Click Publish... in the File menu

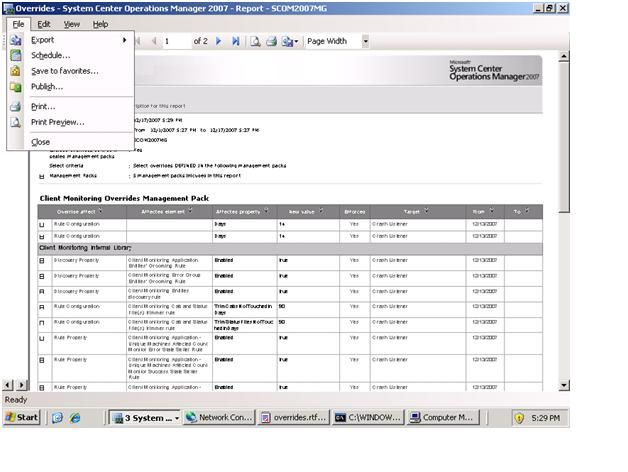pos(70,87)
